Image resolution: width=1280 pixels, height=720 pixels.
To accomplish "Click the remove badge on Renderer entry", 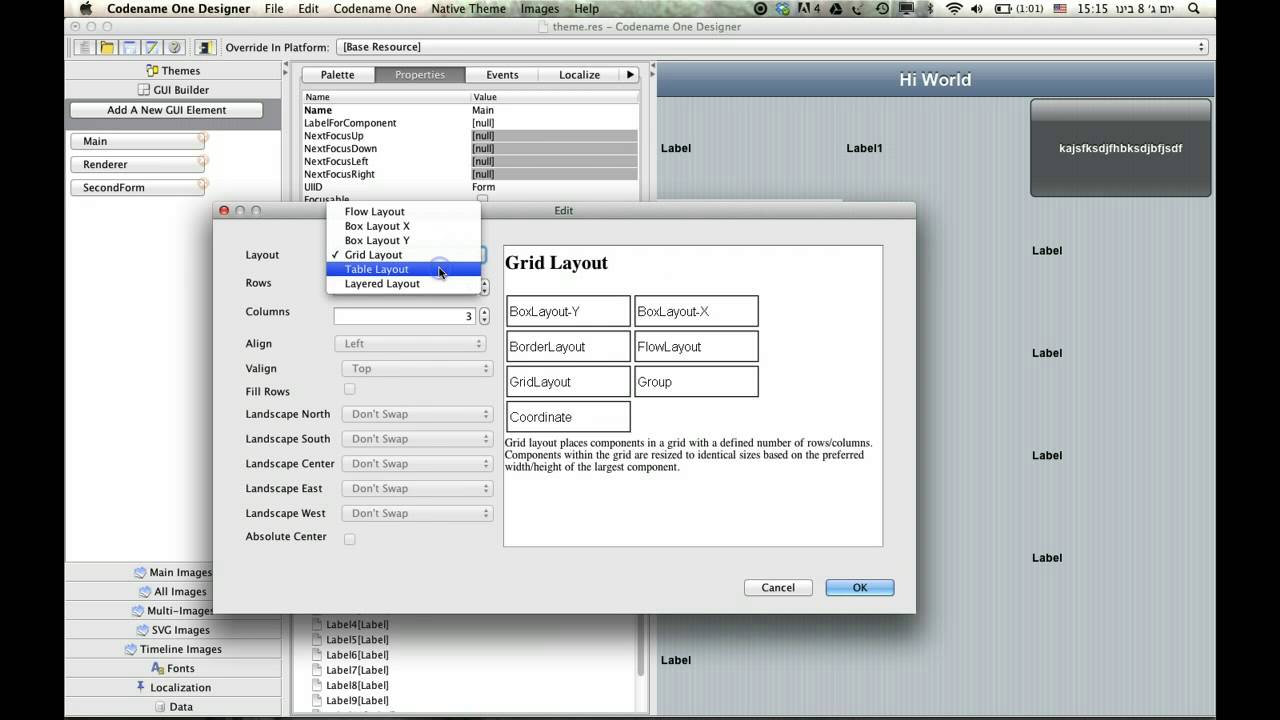I will coord(203,161).
